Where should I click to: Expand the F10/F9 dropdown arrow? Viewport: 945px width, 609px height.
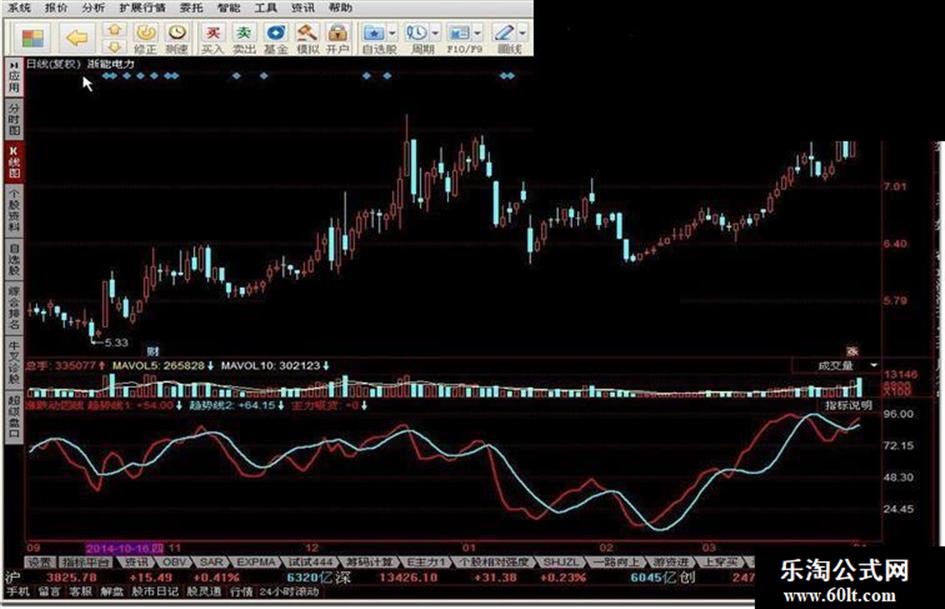coord(478,33)
